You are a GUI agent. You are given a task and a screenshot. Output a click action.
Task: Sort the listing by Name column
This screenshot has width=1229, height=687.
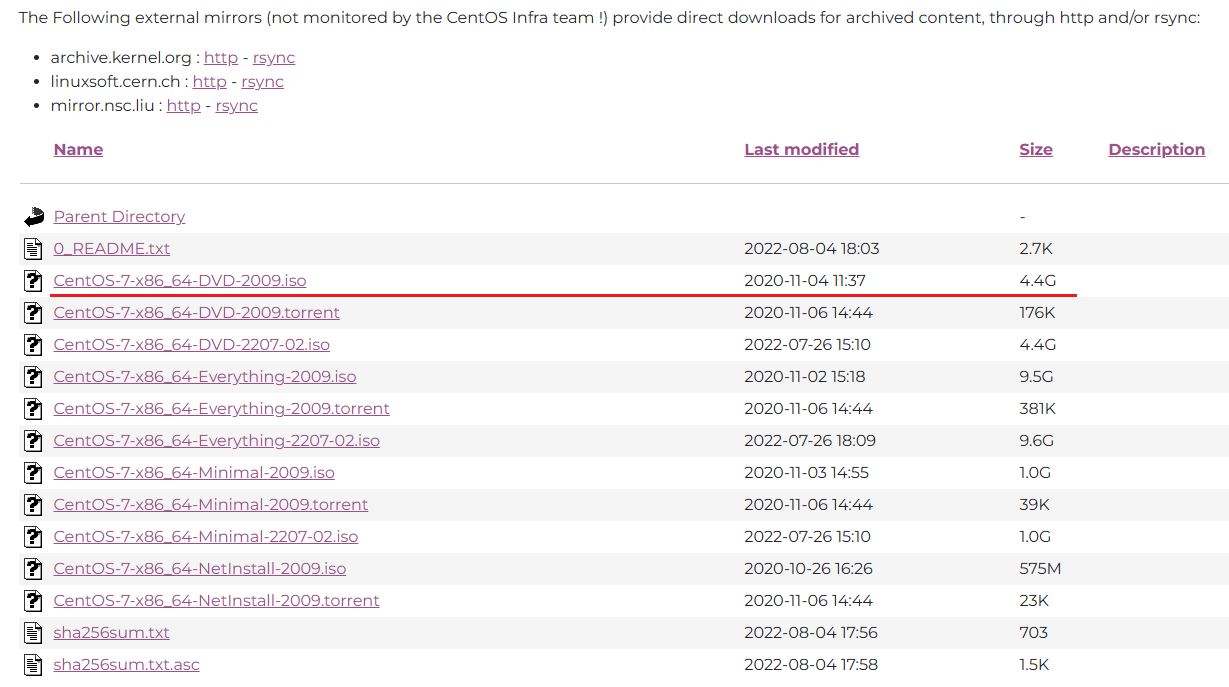coord(78,149)
